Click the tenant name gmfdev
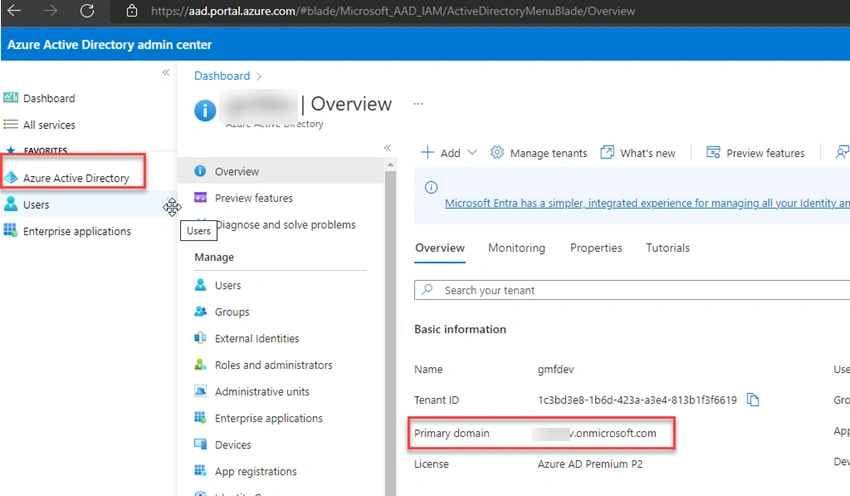The image size is (850, 496). (555, 369)
